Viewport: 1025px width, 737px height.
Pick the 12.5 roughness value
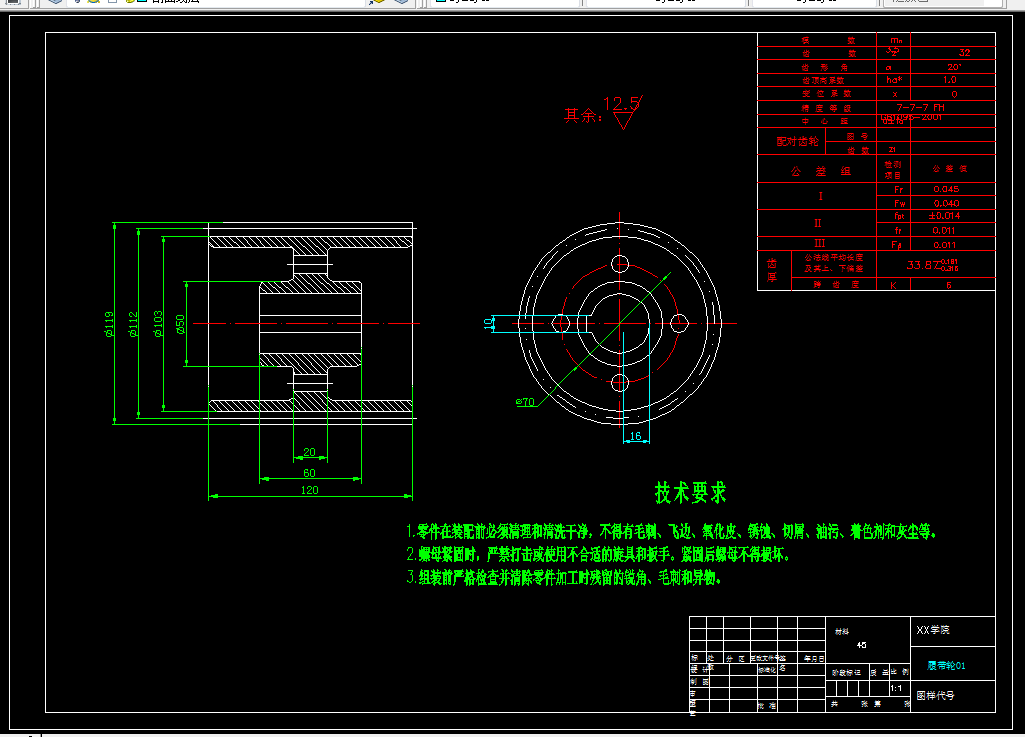click(621, 103)
